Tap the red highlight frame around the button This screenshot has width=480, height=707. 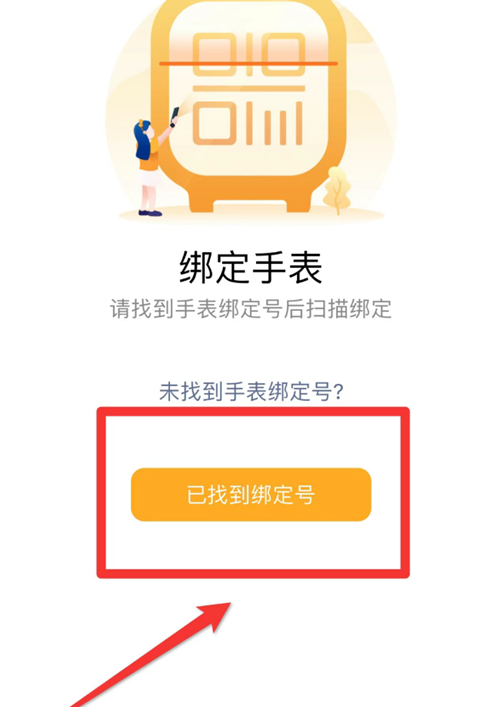pos(253,492)
